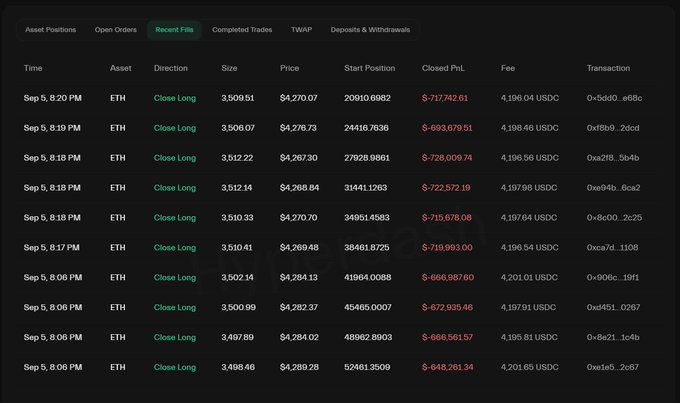View the Completed Trades tab
Viewport: 680px width, 403px height.
coord(242,30)
